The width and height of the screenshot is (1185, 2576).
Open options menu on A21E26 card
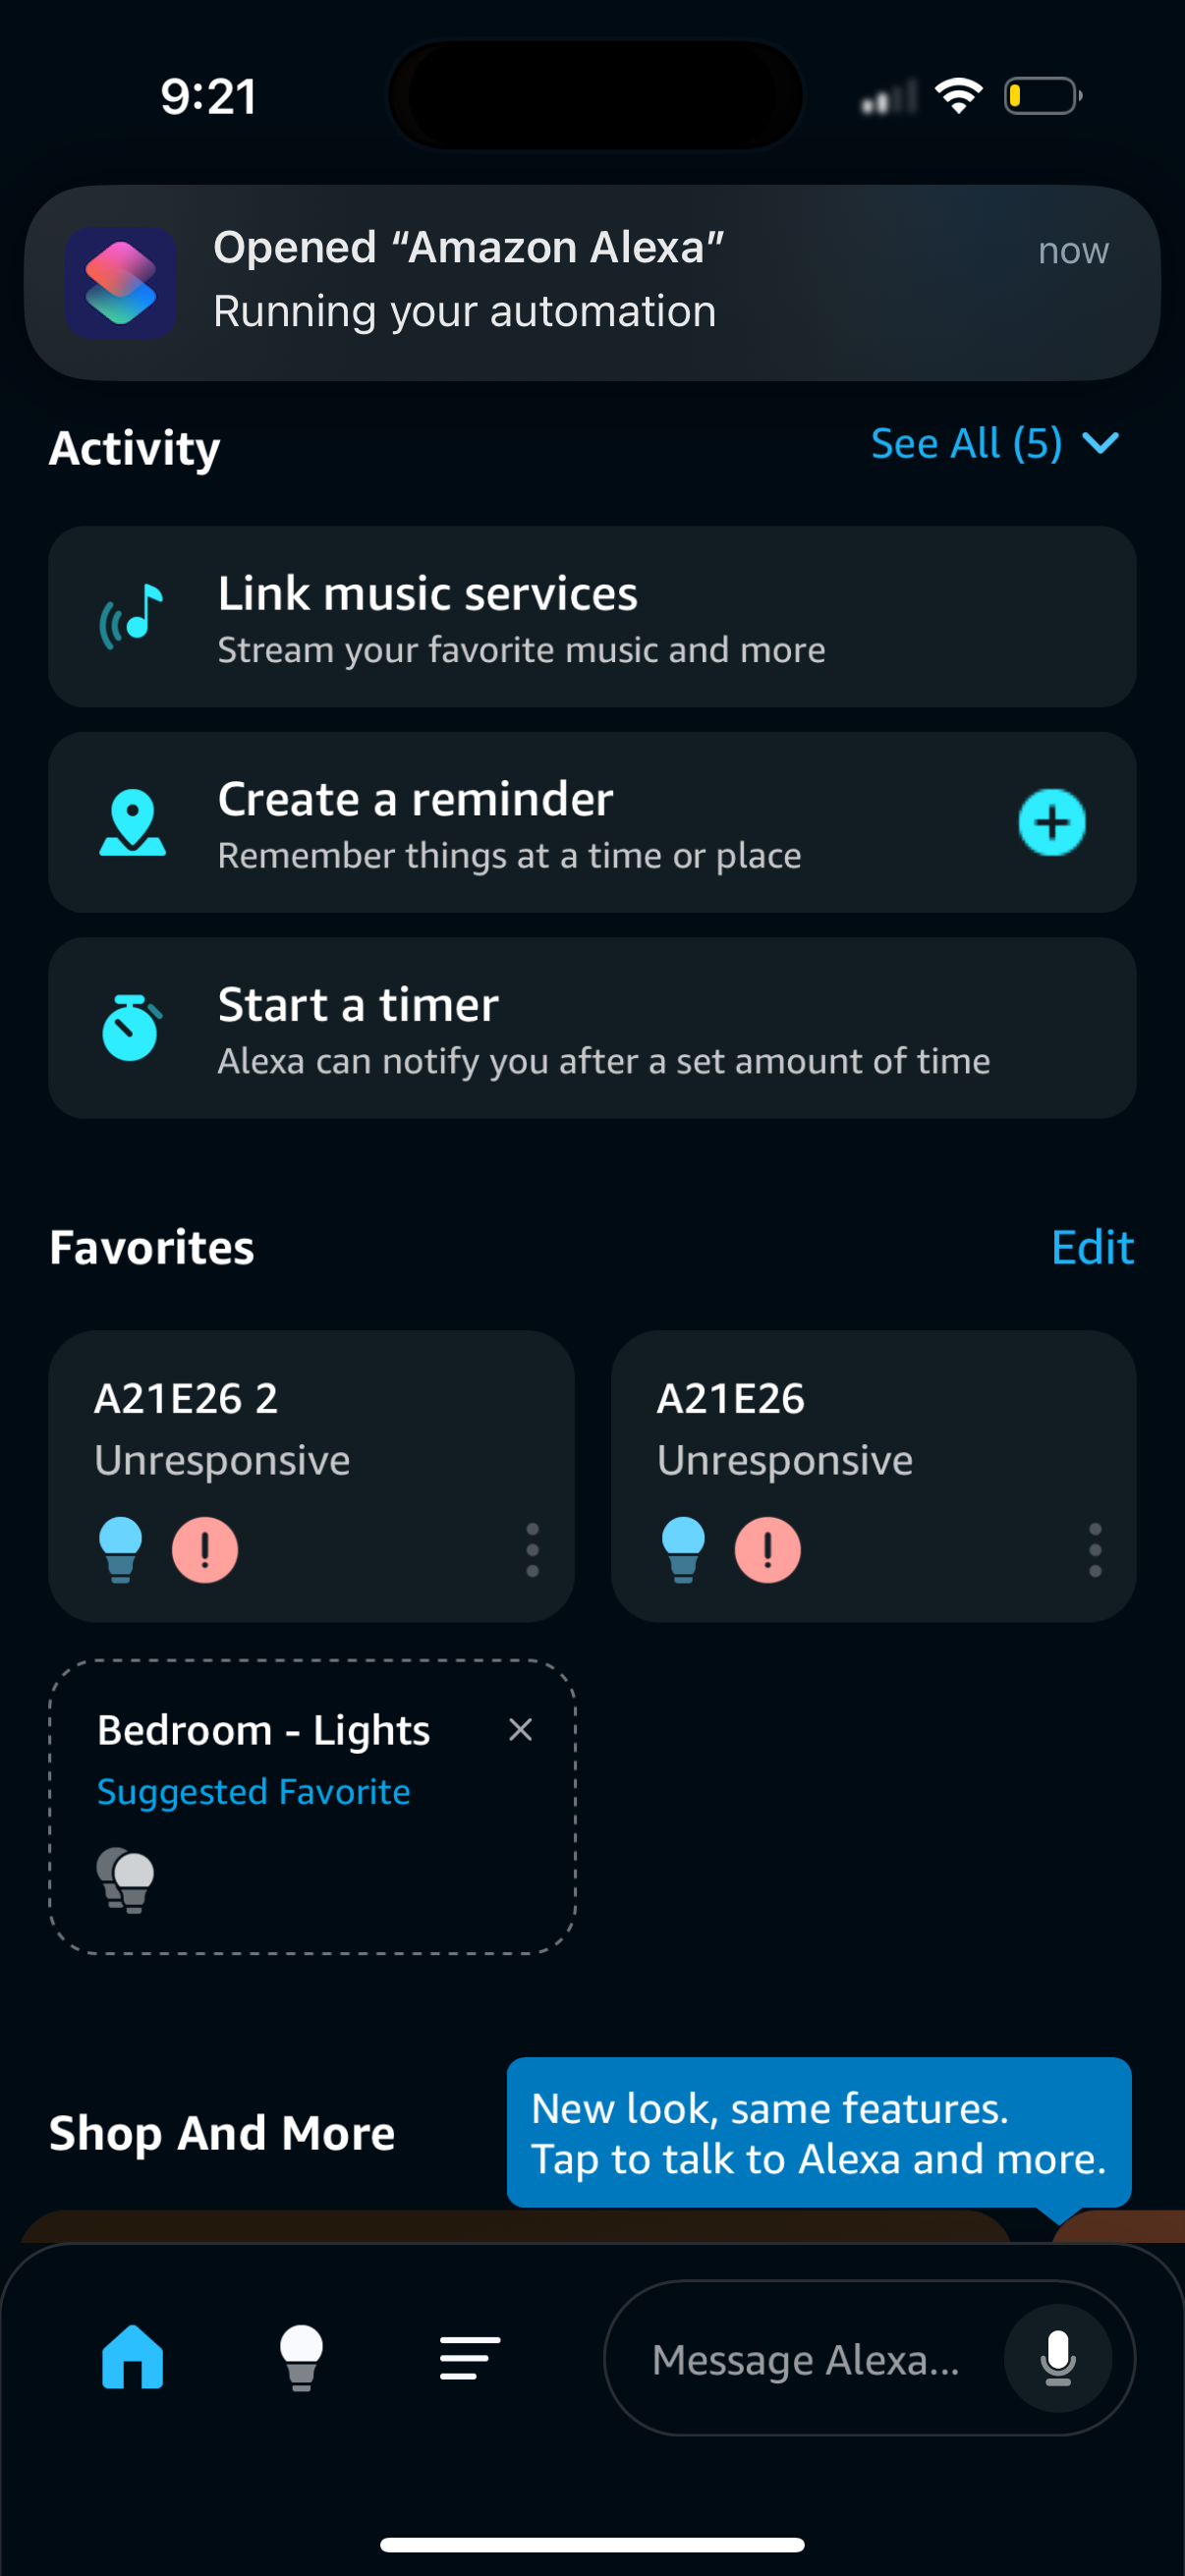1096,1548
